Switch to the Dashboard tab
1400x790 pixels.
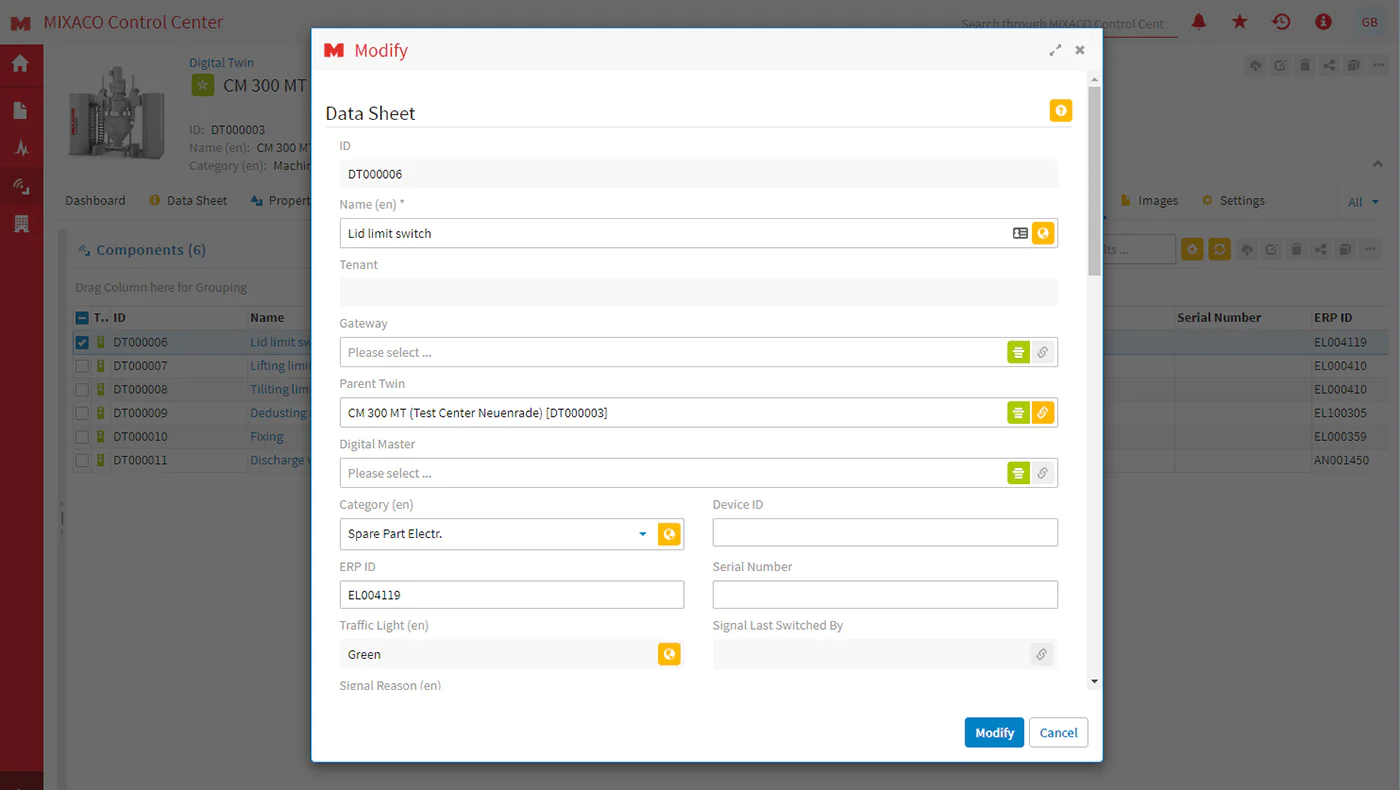(x=96, y=201)
